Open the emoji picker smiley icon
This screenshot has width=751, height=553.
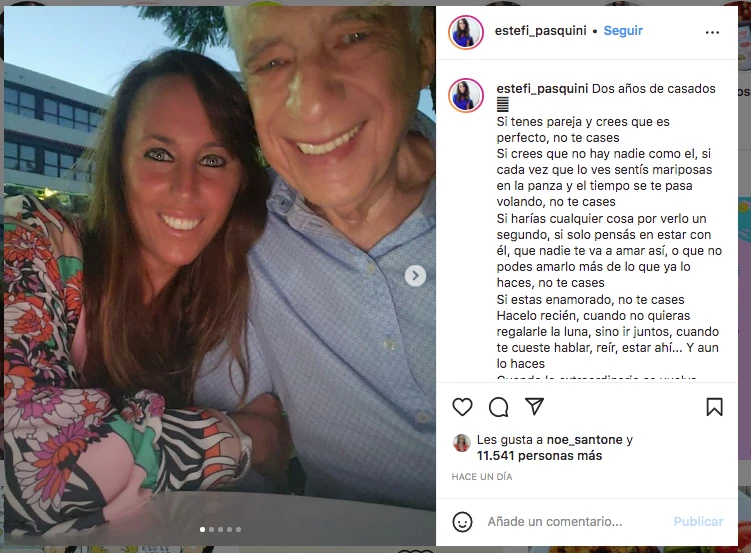(462, 521)
